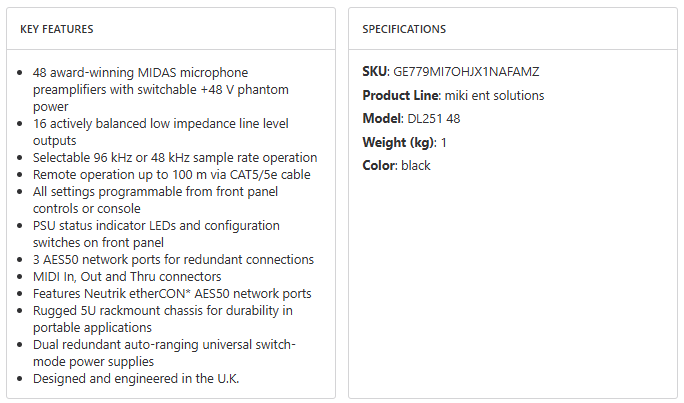Image resolution: width=684 pixels, height=403 pixels.
Task: Select the Model DL251 48 specification
Action: pos(411,118)
